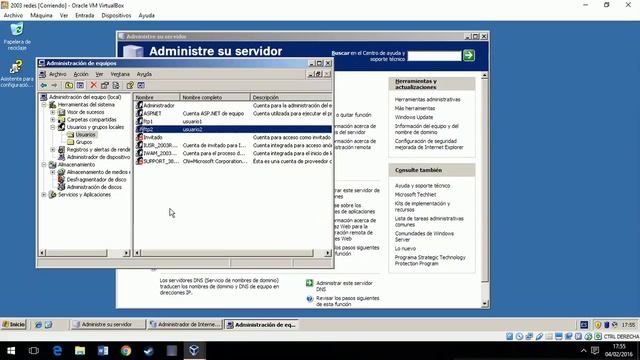Open the Acción menu
640x360 pixels.
(81, 74)
